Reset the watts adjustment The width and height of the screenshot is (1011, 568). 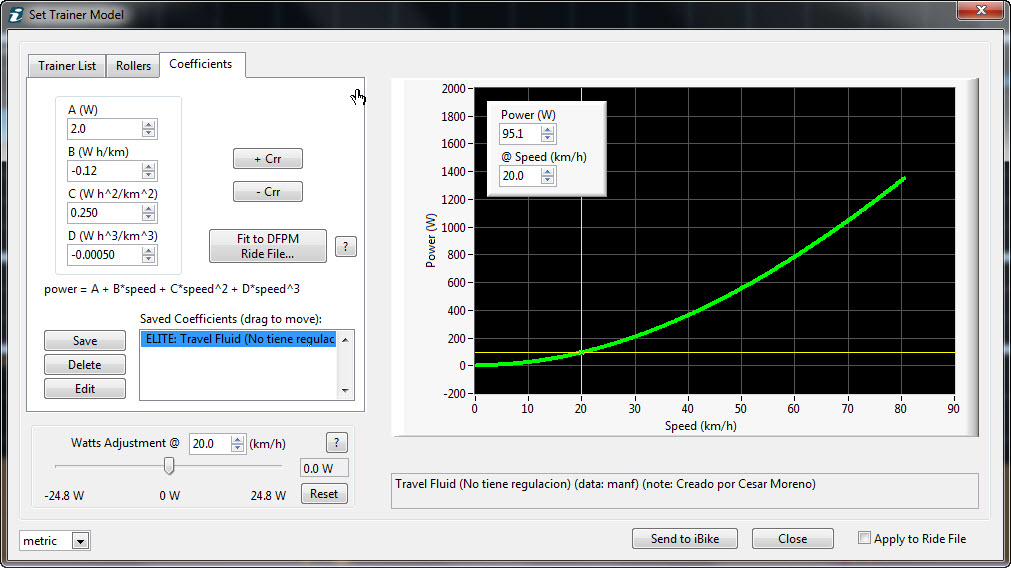click(x=324, y=494)
